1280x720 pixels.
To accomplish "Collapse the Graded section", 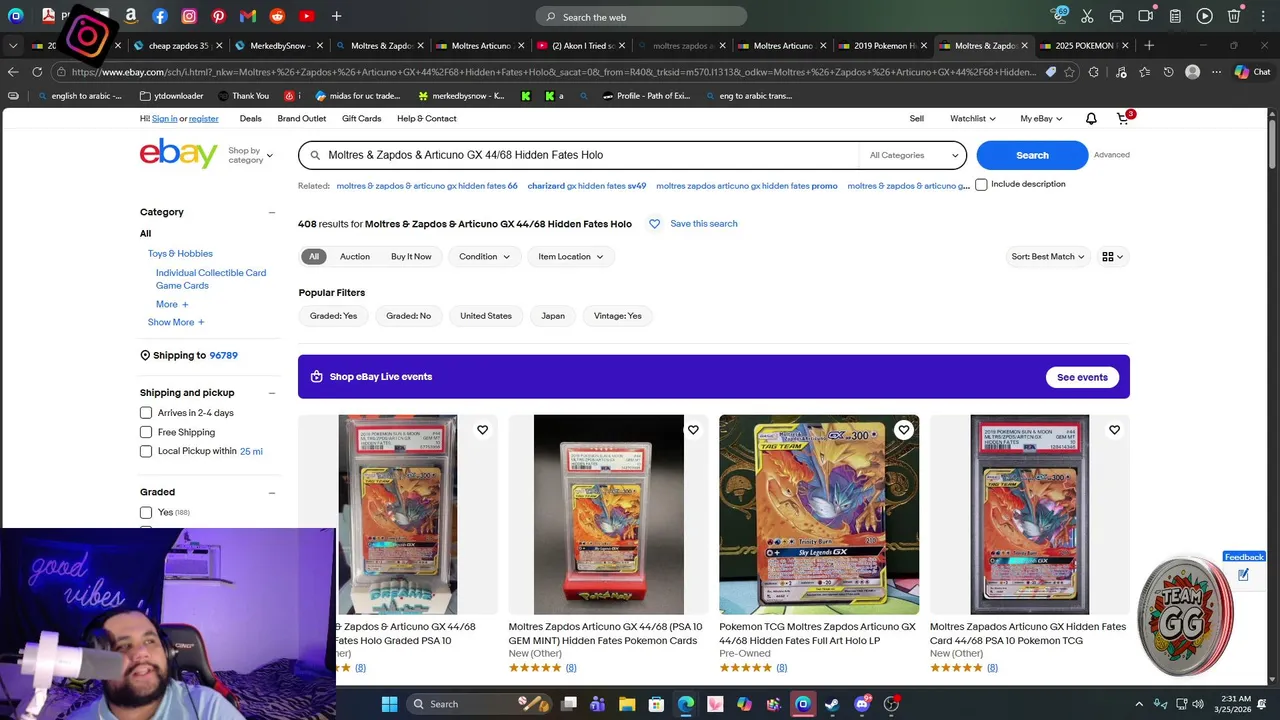I will [x=271, y=492].
